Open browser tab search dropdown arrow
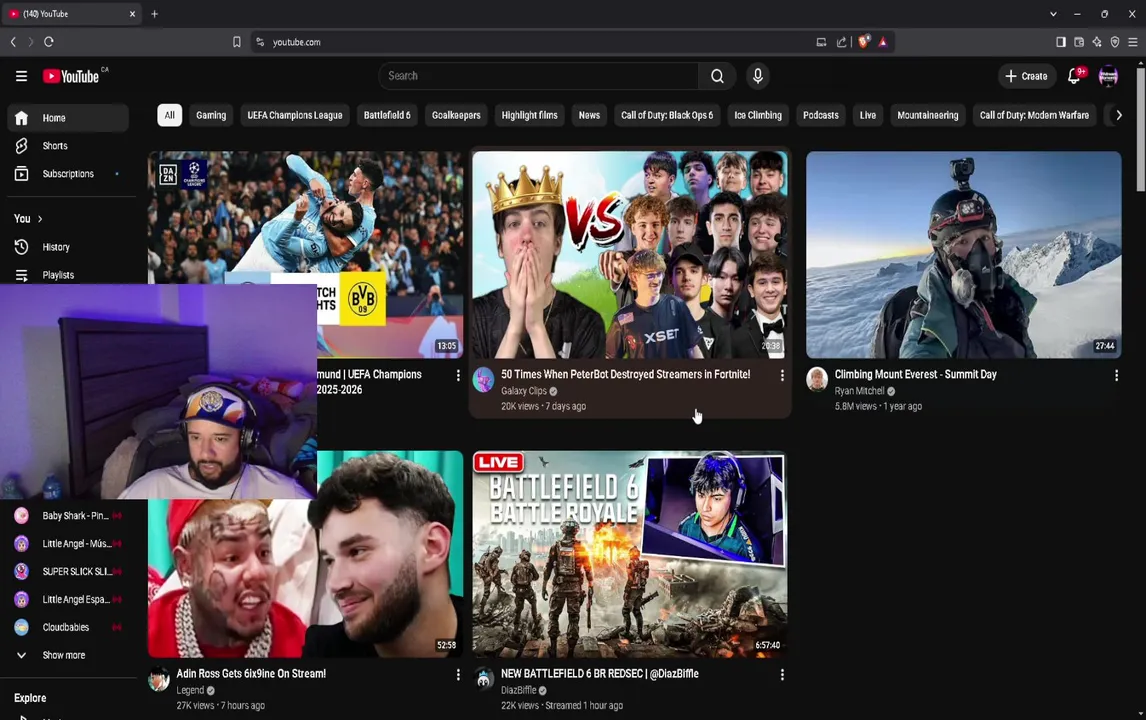1146x720 pixels. [x=1053, y=14]
